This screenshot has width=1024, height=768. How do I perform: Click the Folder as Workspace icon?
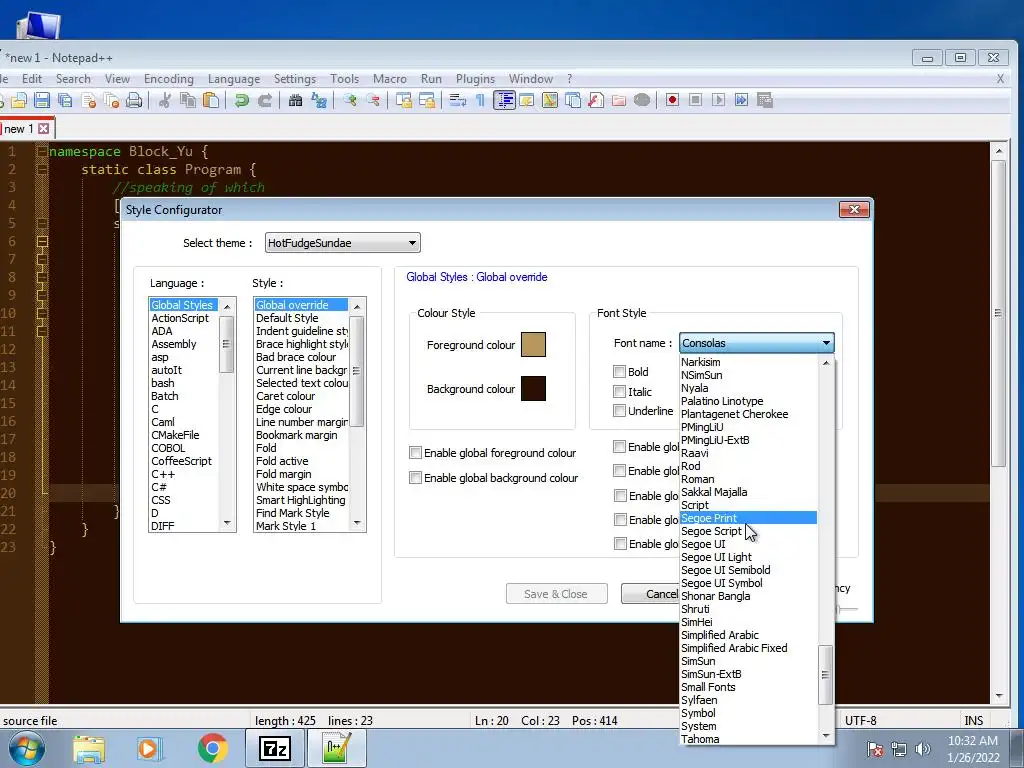click(x=618, y=100)
